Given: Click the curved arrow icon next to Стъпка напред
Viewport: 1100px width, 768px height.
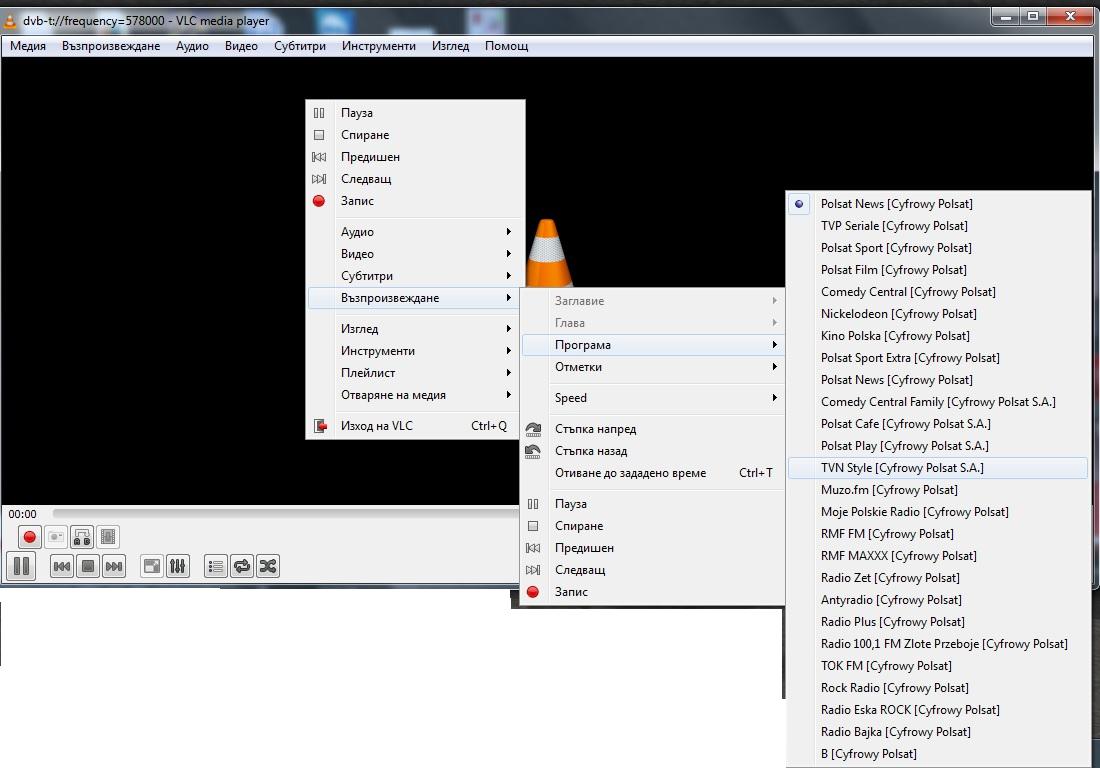Looking at the screenshot, I should click(533, 429).
